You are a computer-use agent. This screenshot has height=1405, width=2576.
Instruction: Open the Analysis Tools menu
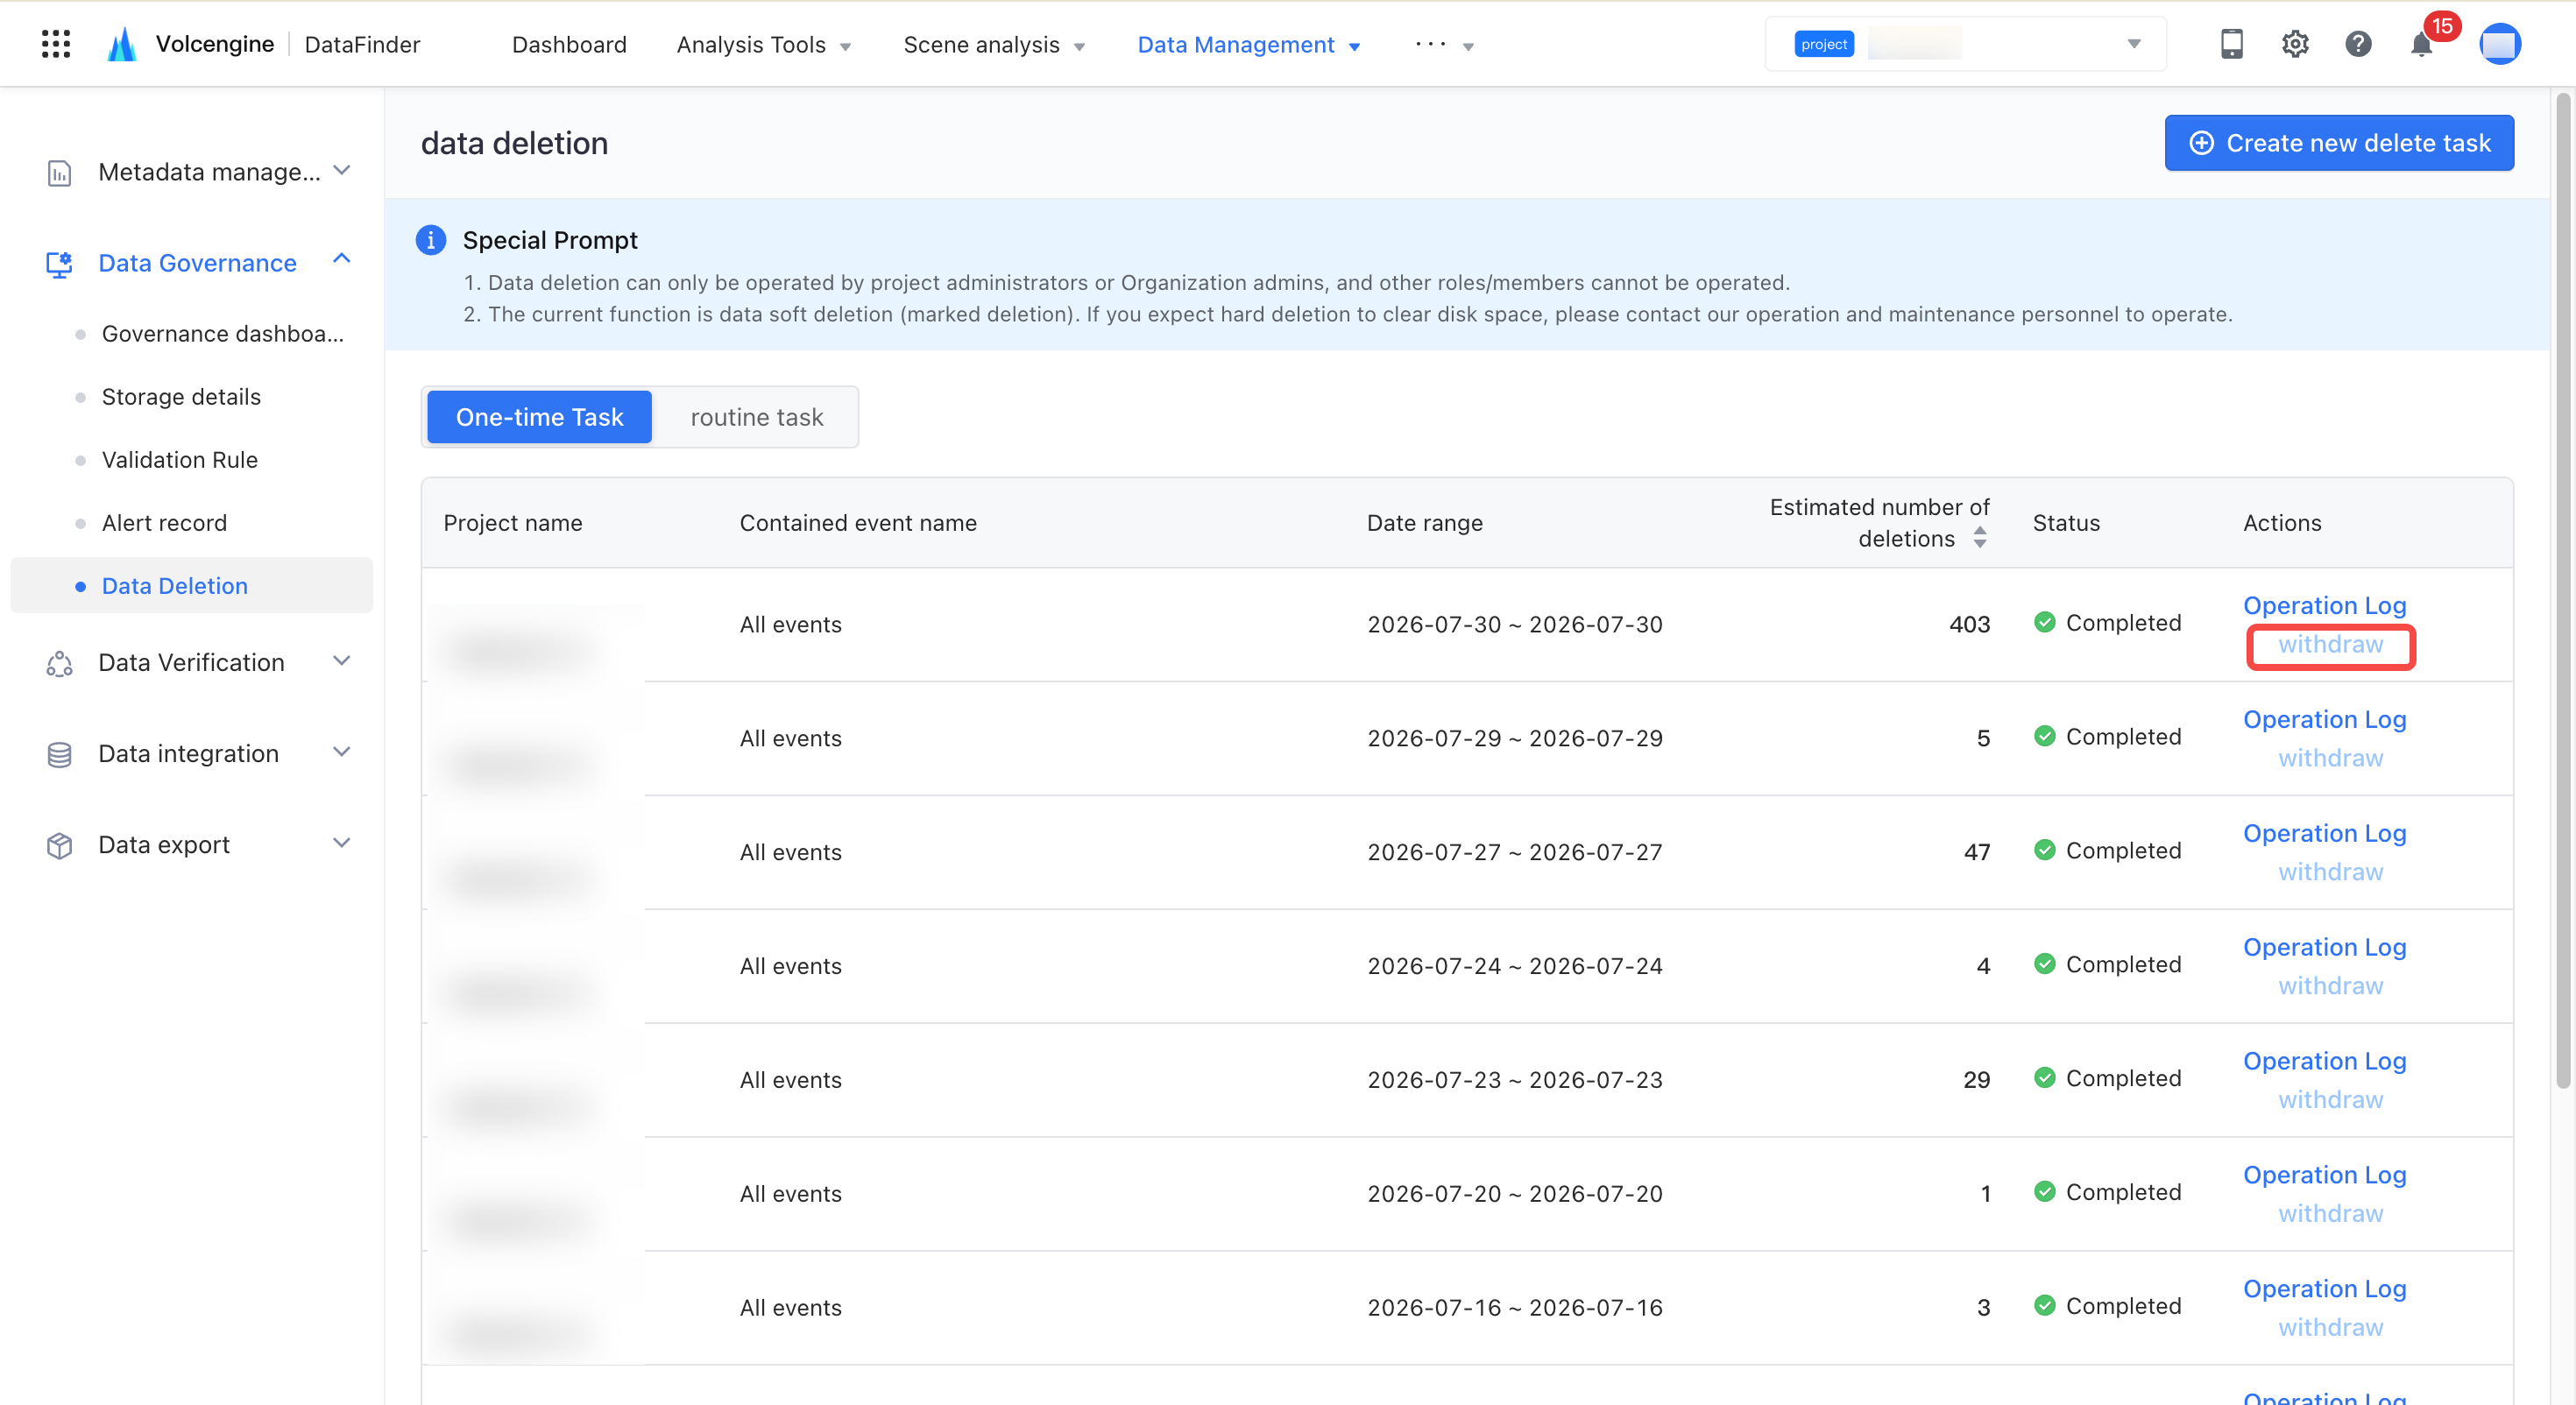763,45
